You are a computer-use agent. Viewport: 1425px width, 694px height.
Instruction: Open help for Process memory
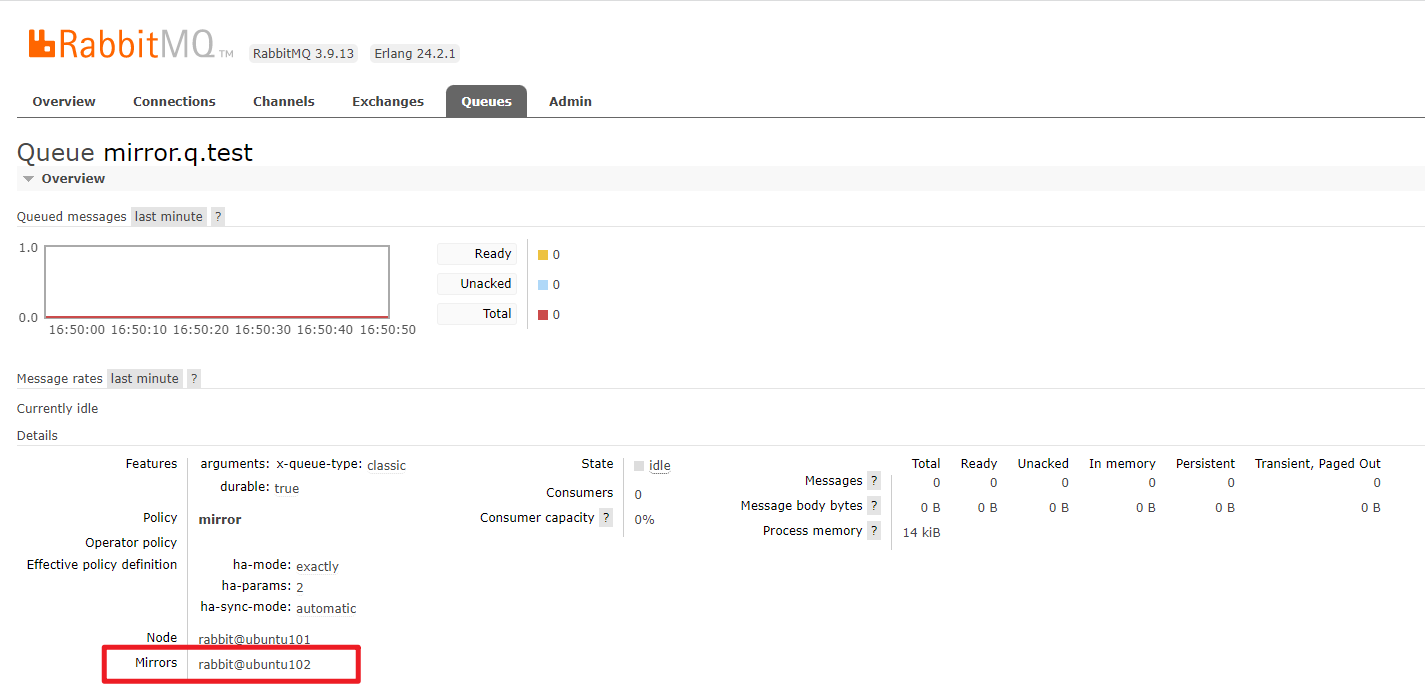pyautogui.click(x=874, y=530)
